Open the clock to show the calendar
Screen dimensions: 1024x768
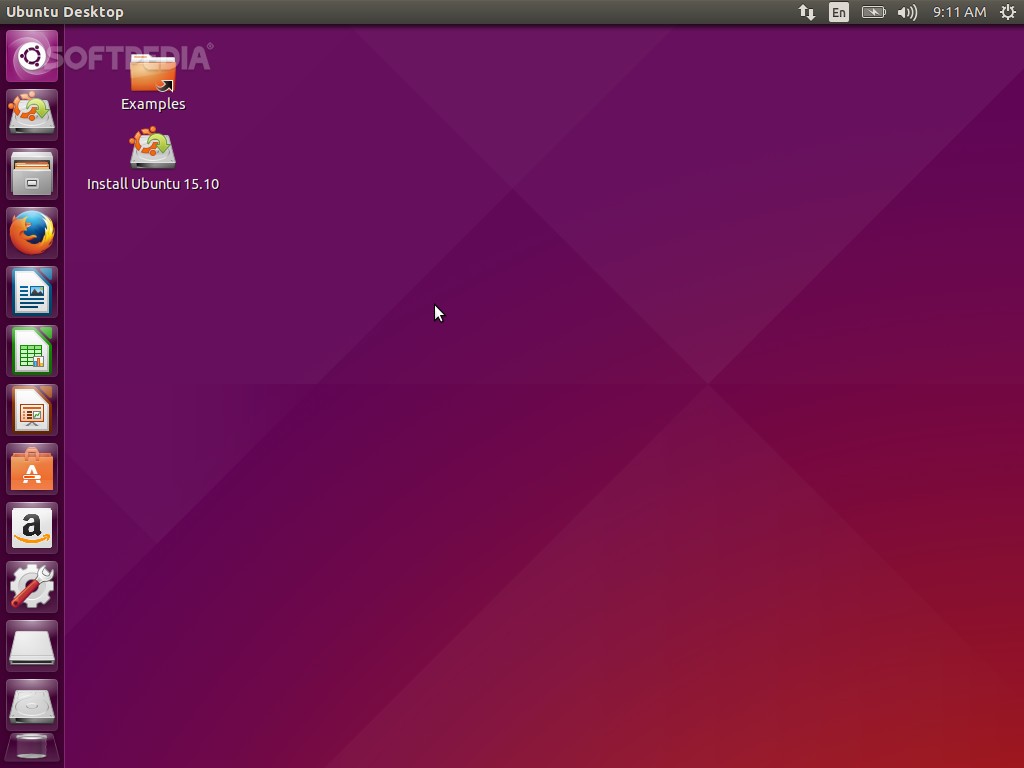(x=957, y=12)
